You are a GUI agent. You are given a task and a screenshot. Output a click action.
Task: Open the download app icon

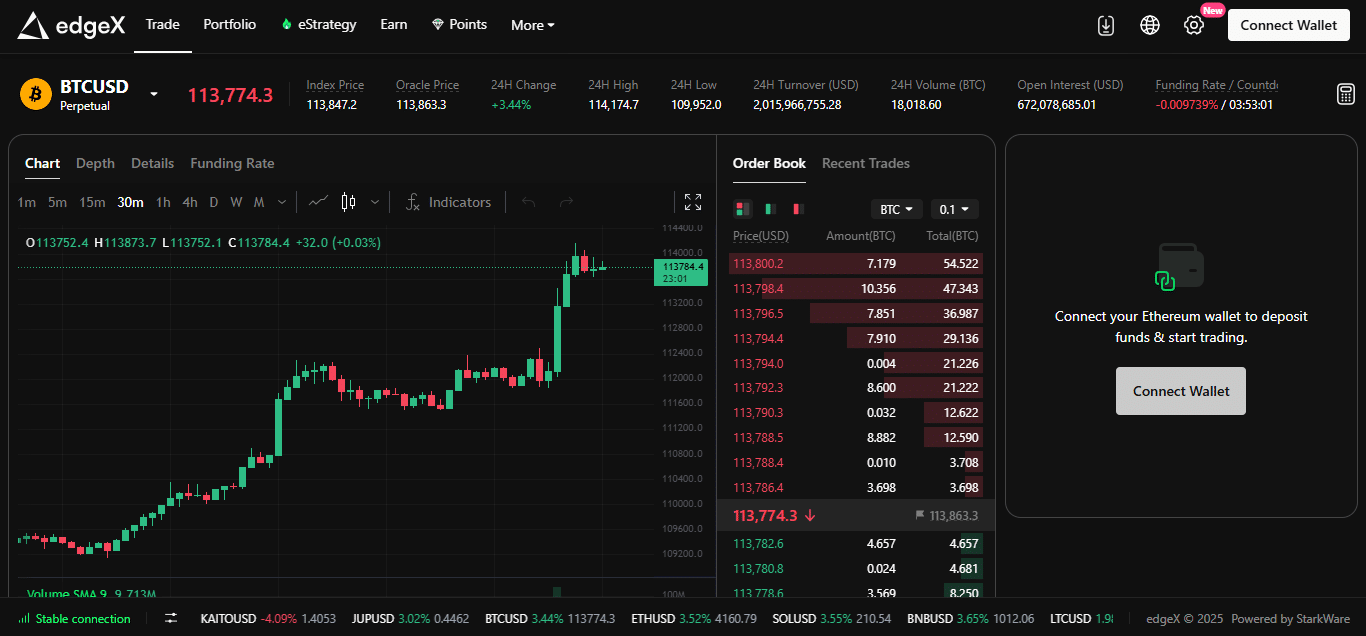(x=1106, y=25)
